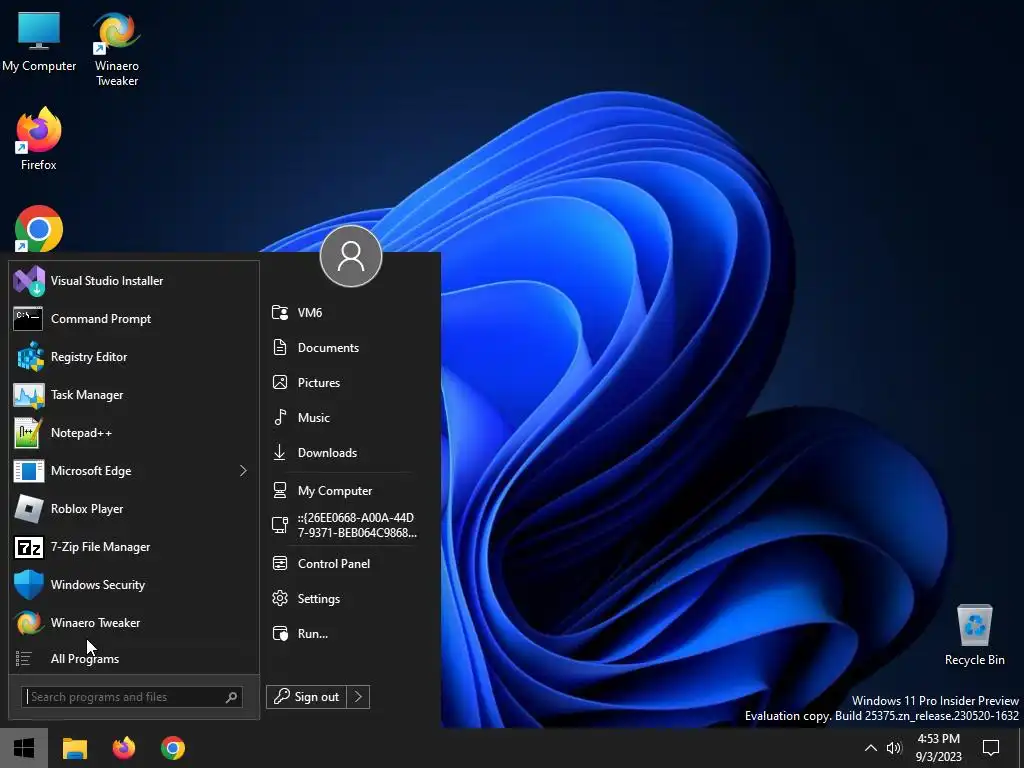Show All Programs list
This screenshot has height=768, width=1024.
134,658
